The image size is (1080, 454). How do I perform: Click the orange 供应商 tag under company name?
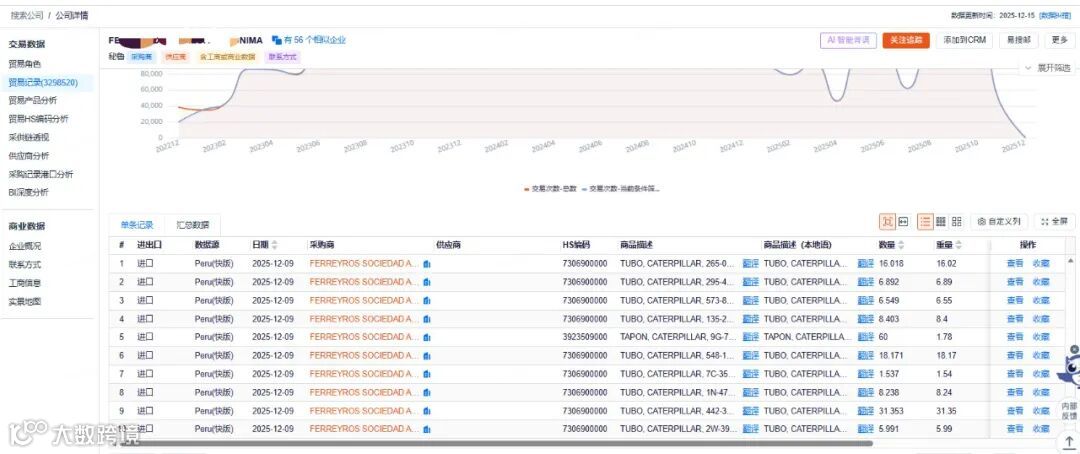(x=175, y=56)
